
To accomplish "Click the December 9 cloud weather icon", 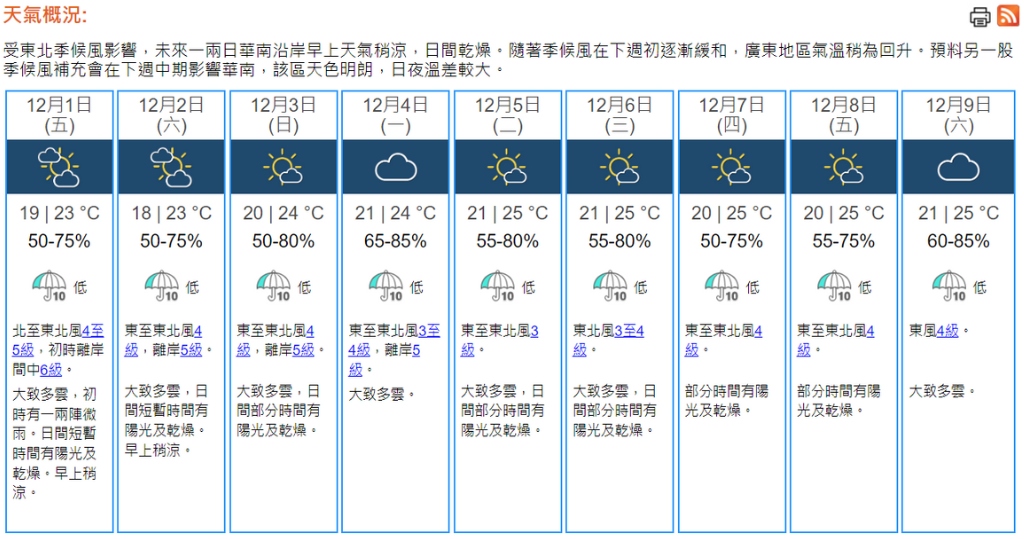I will (957, 167).
